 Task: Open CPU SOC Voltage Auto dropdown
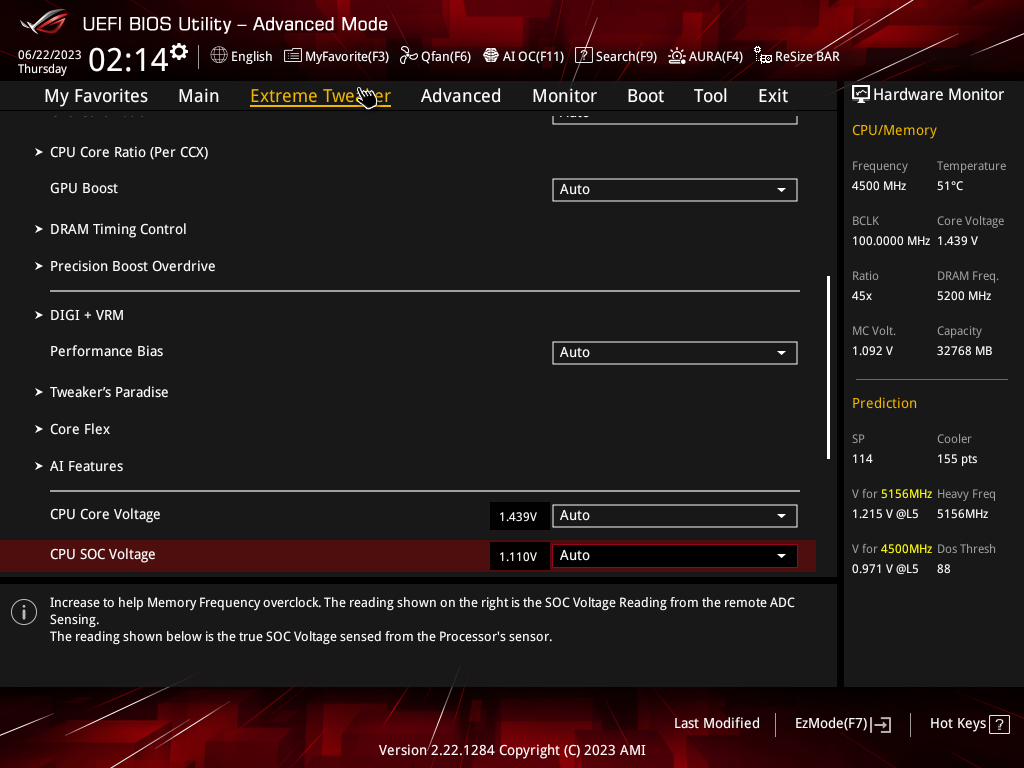click(675, 556)
